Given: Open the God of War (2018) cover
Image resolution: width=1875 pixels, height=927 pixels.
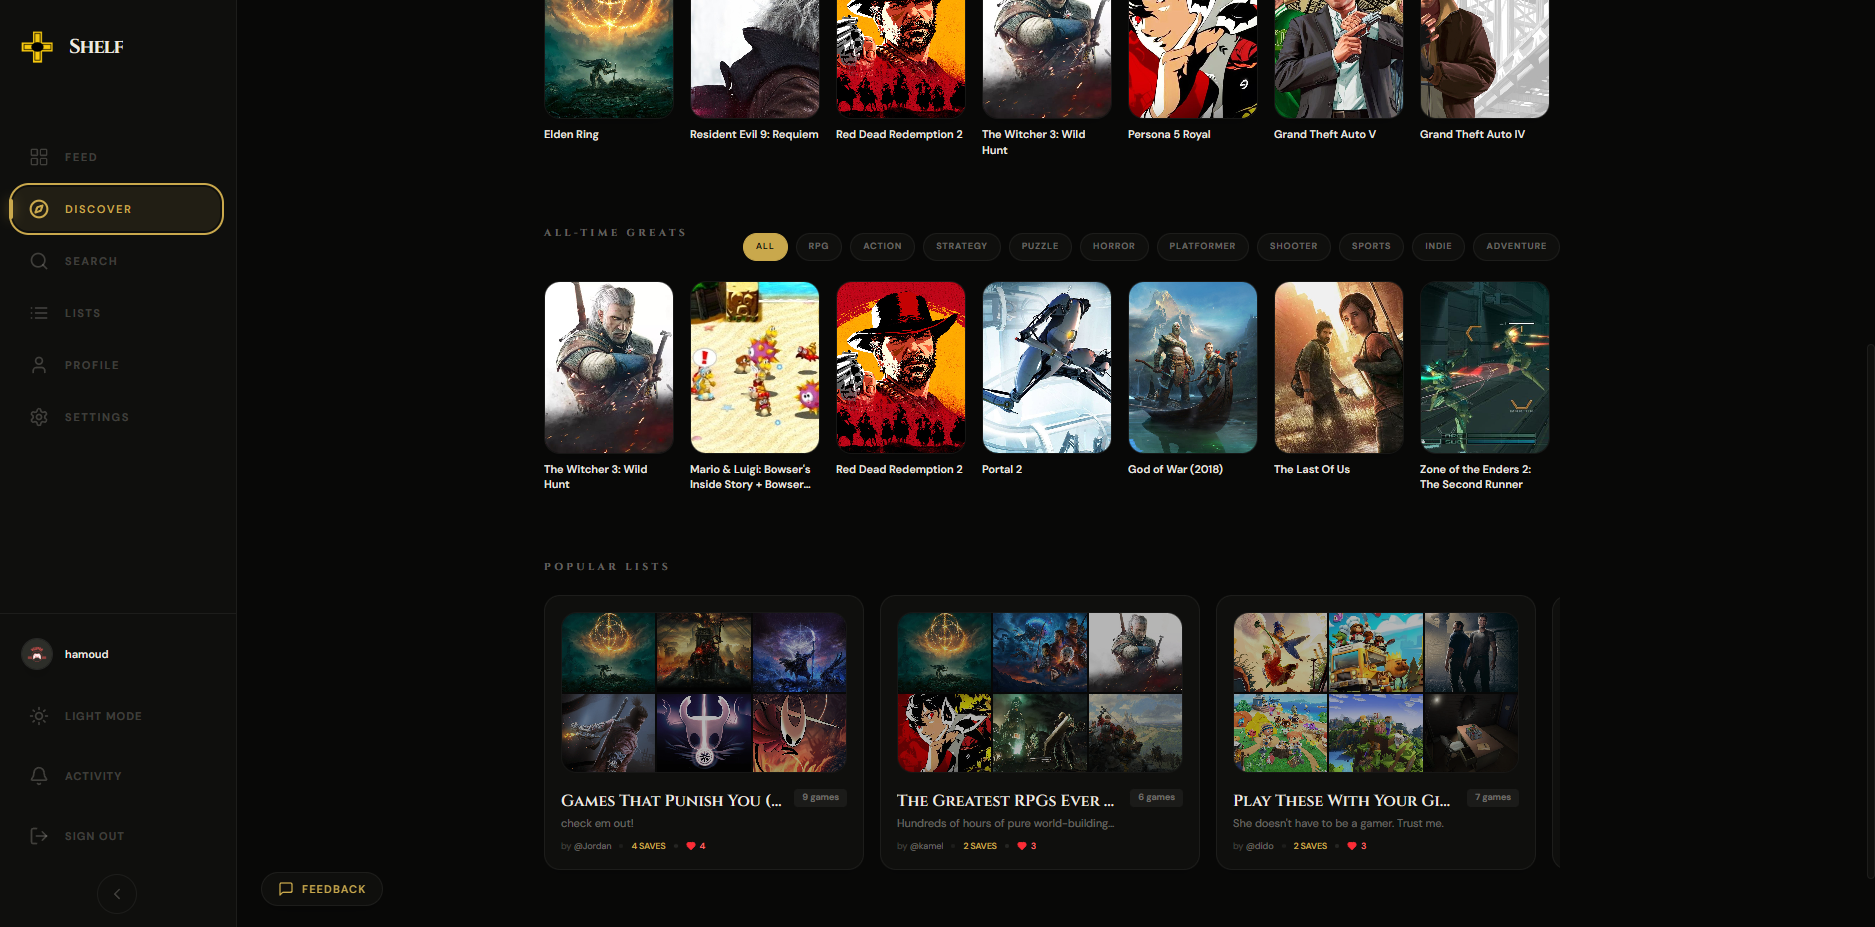Looking at the screenshot, I should tap(1193, 367).
